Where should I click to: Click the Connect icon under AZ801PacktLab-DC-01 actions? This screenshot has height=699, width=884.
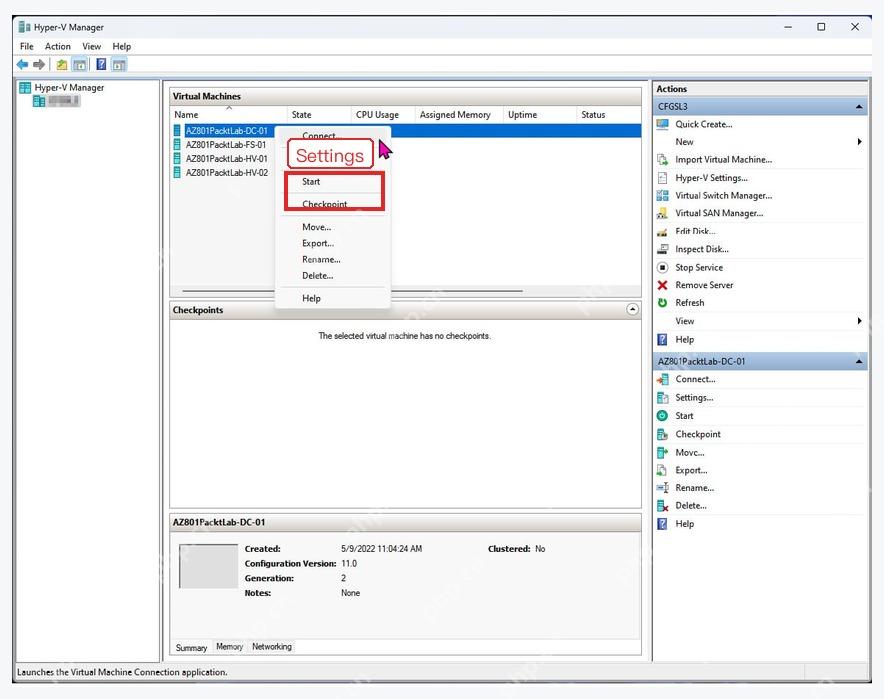pyautogui.click(x=663, y=380)
